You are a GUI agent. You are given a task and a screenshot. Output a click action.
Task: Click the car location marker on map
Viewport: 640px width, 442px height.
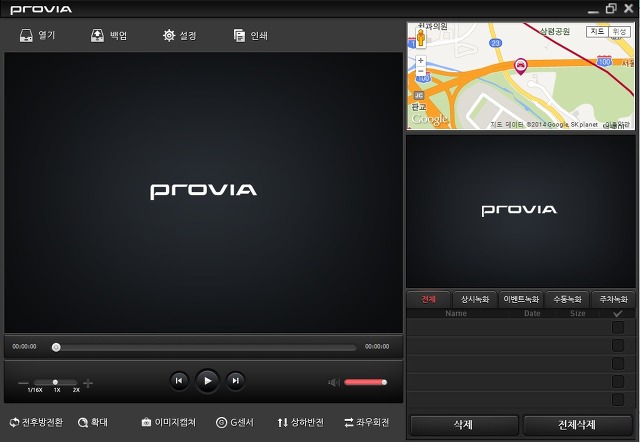coord(520,66)
